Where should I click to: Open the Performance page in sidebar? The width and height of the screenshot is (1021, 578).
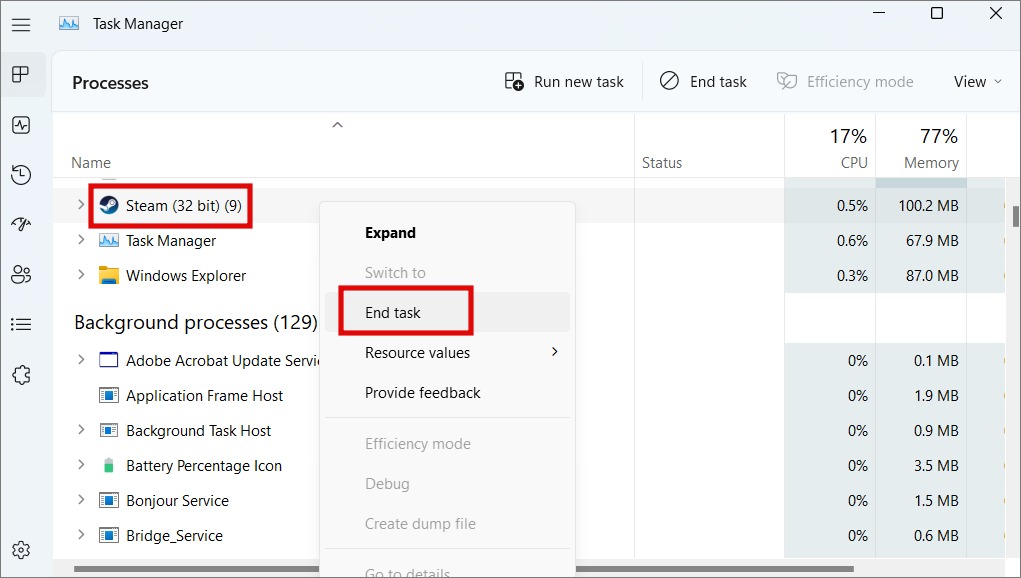(x=21, y=125)
